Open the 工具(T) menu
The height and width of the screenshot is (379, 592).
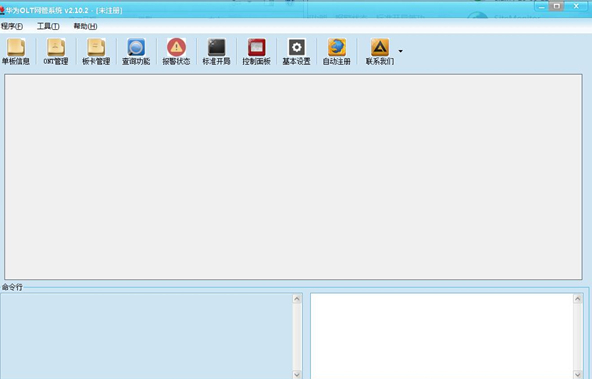tap(48, 26)
